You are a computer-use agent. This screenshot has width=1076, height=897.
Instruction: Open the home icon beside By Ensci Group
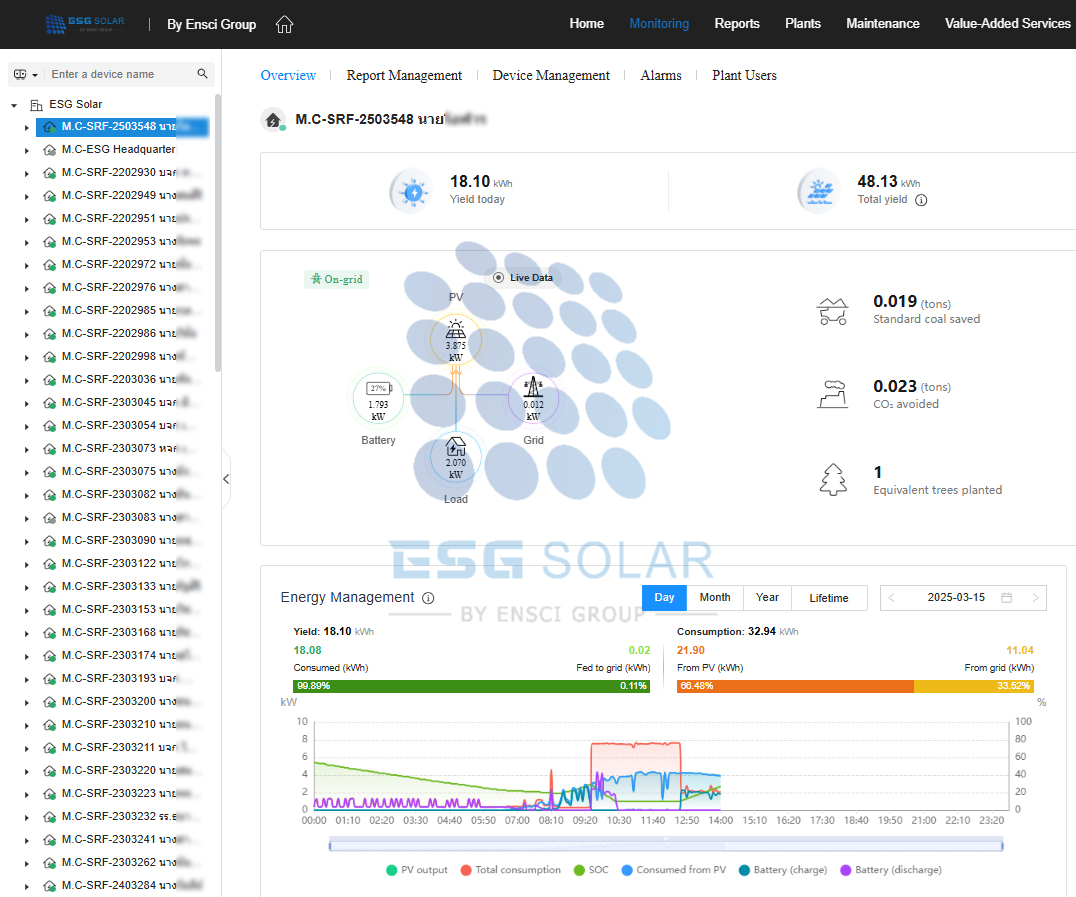pyautogui.click(x=284, y=25)
